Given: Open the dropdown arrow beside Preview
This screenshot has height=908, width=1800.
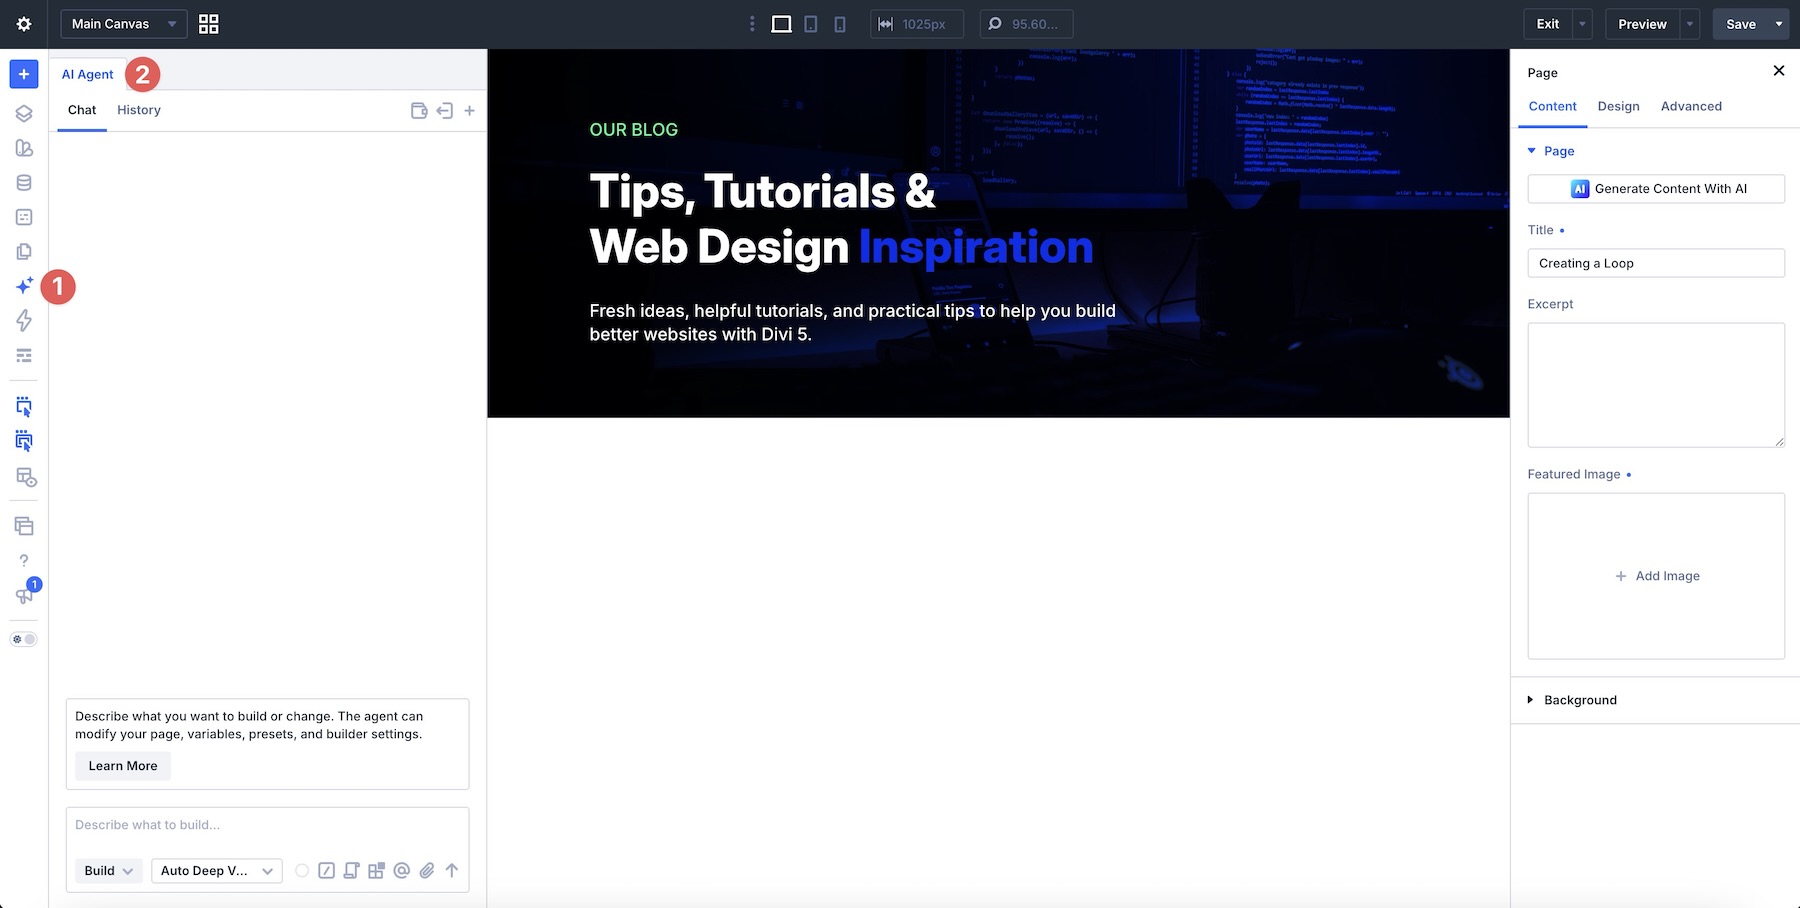Looking at the screenshot, I should click(1690, 24).
